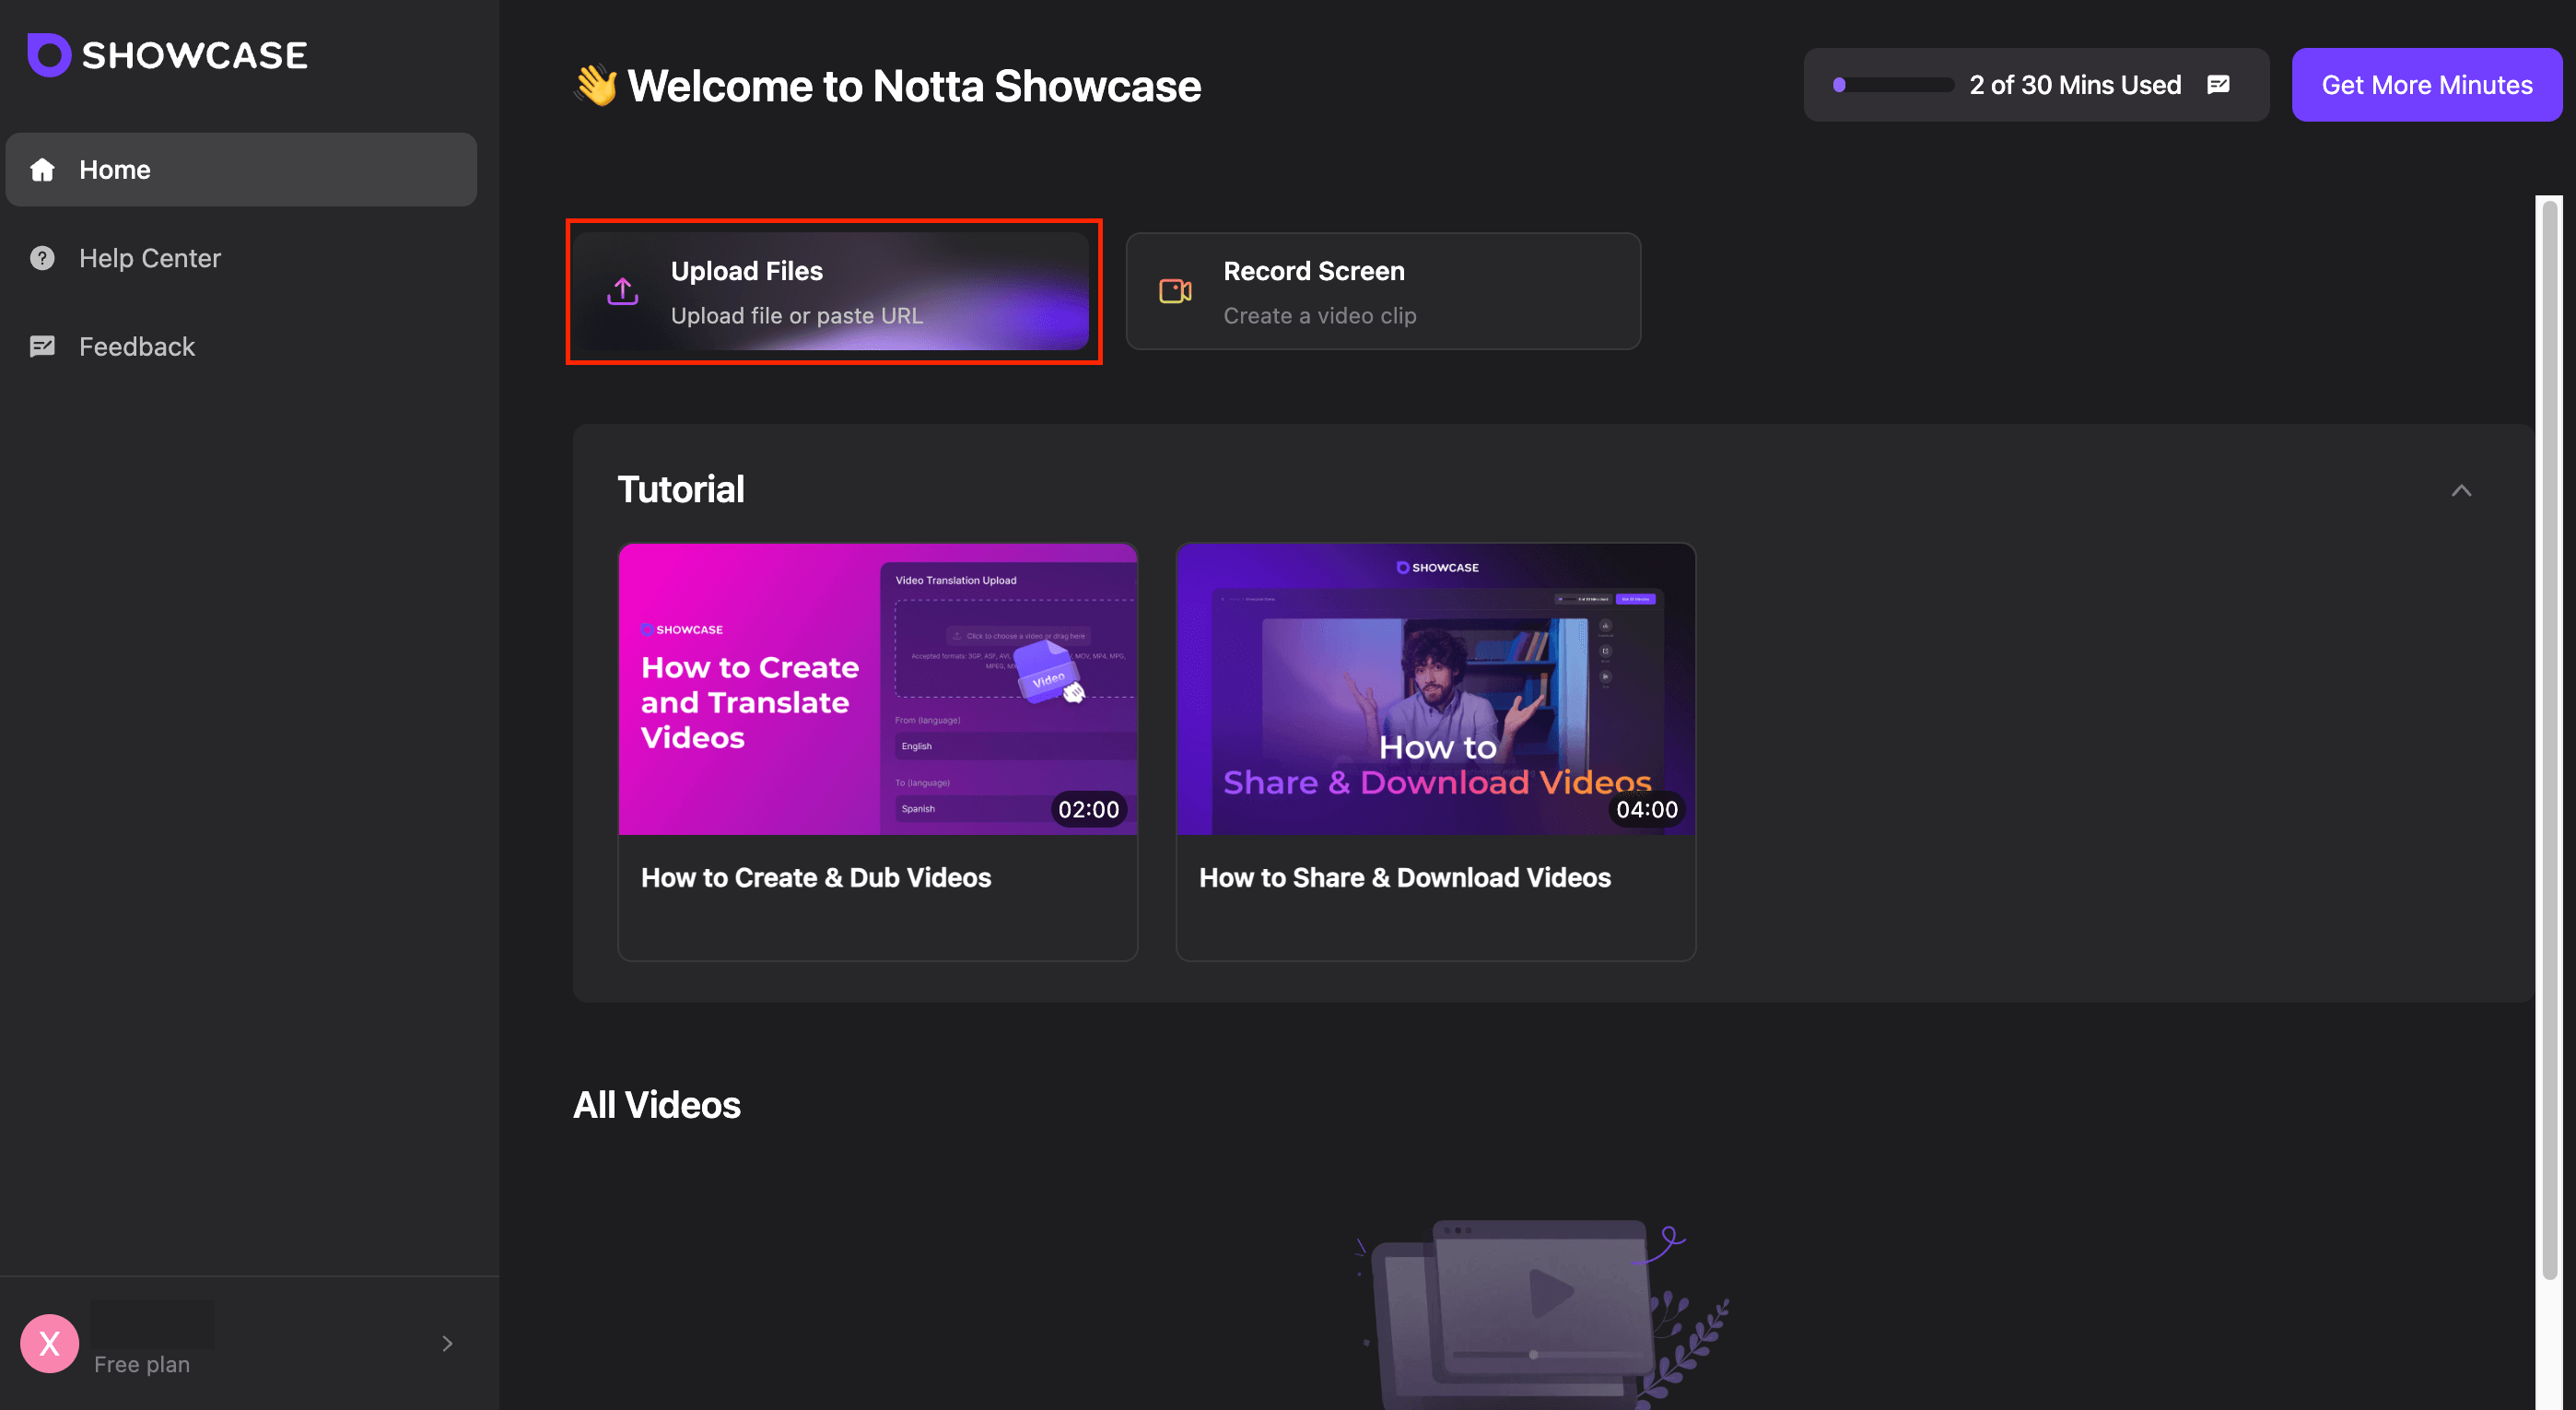This screenshot has width=2576, height=1410.
Task: Click the Welcome to Notta Showcase heading
Action: pyautogui.click(x=914, y=85)
